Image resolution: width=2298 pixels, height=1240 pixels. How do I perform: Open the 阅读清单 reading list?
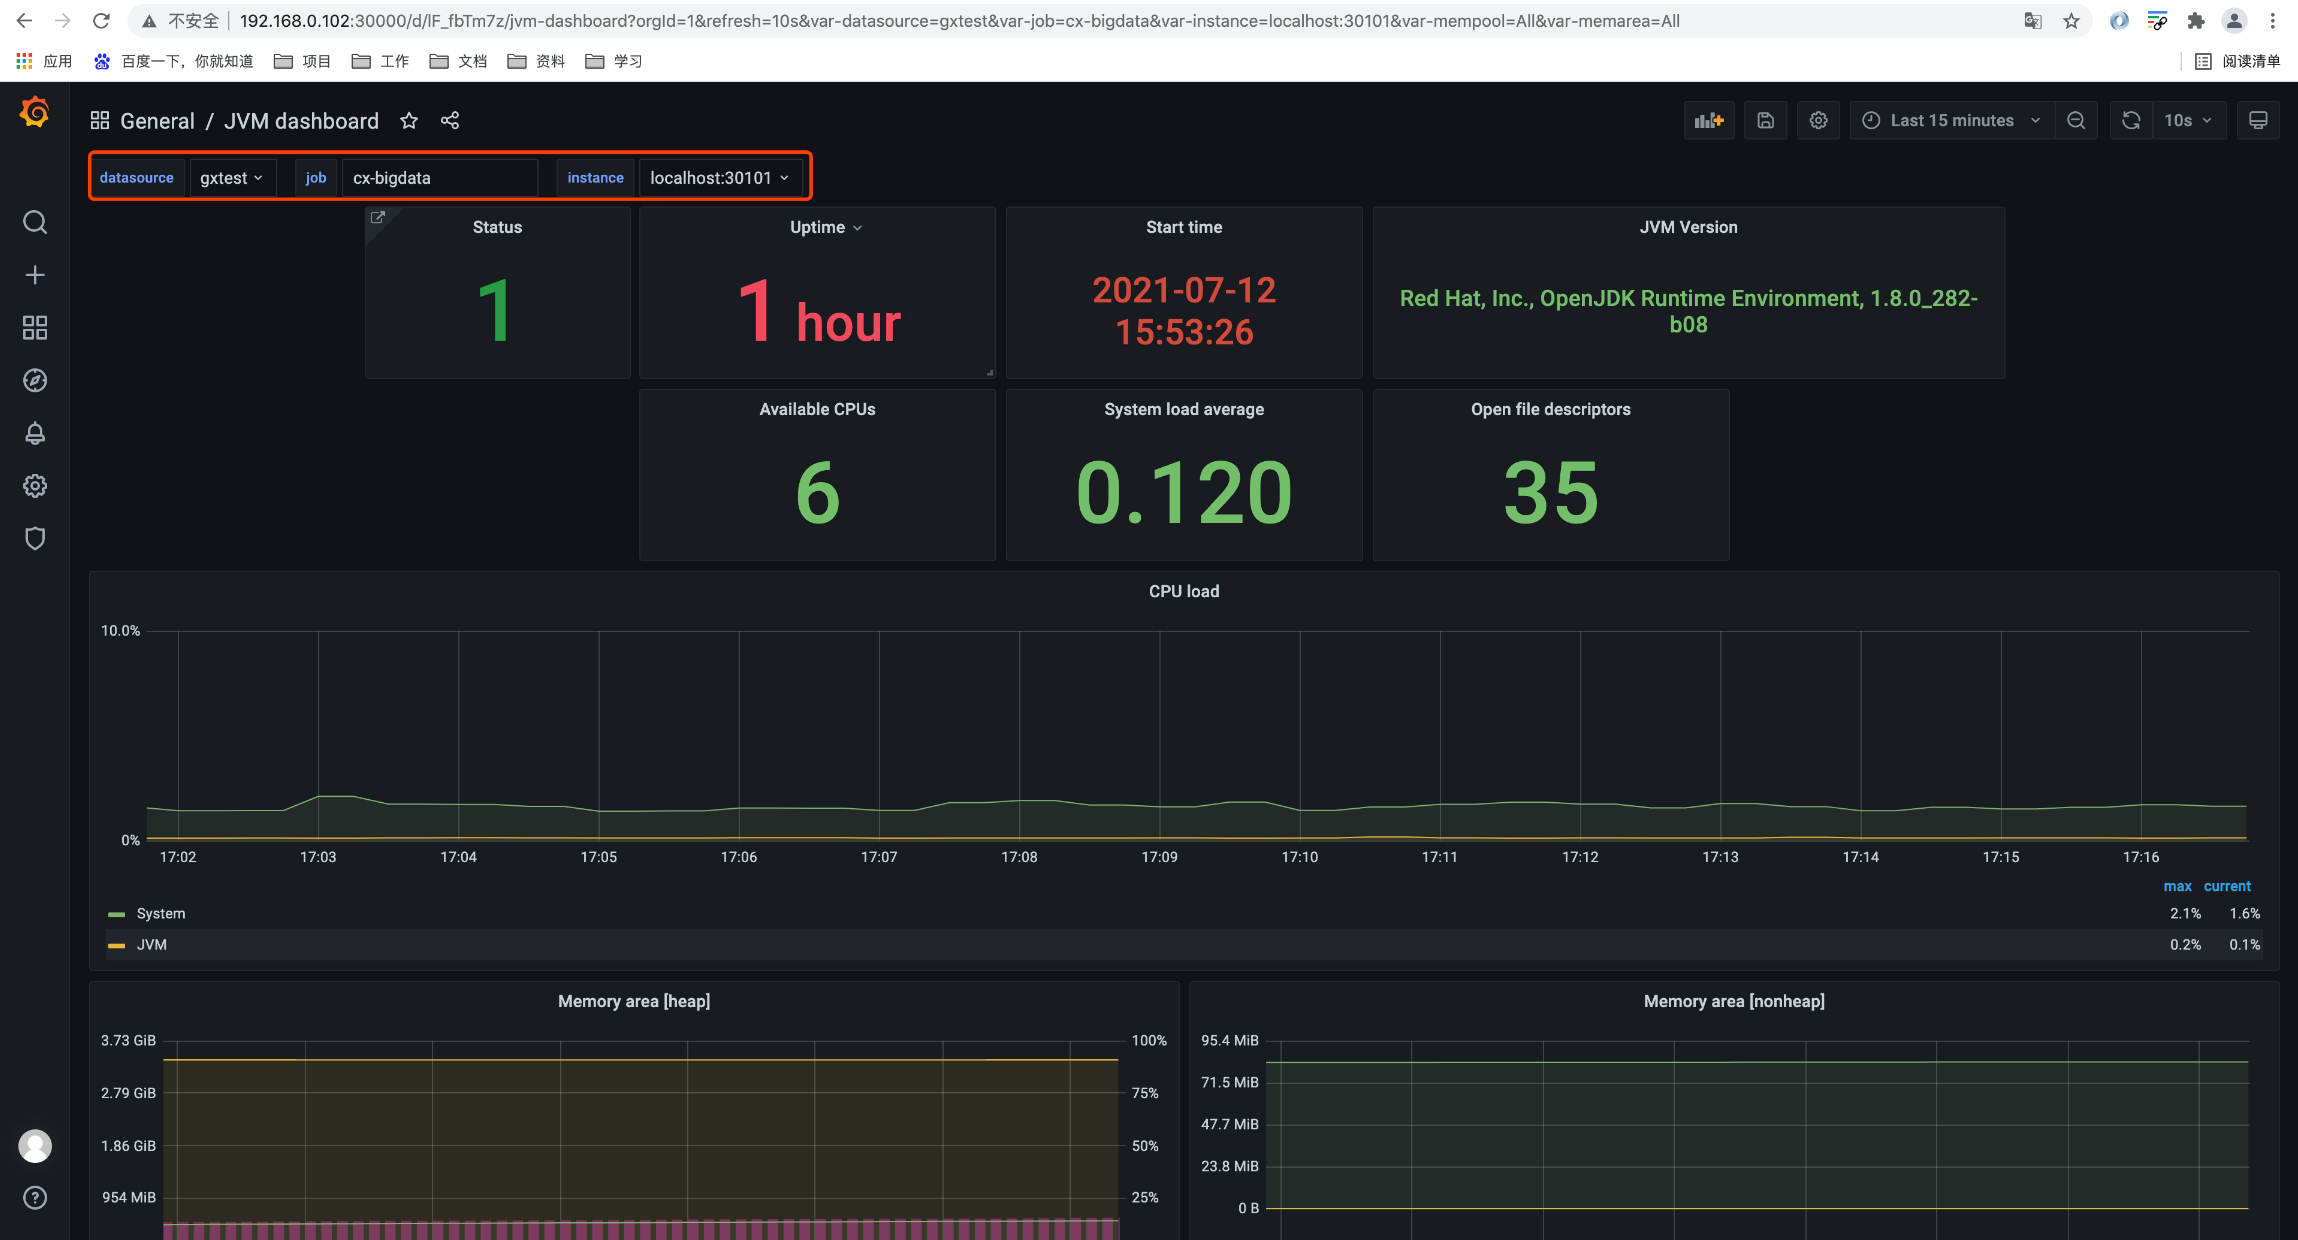point(2238,61)
